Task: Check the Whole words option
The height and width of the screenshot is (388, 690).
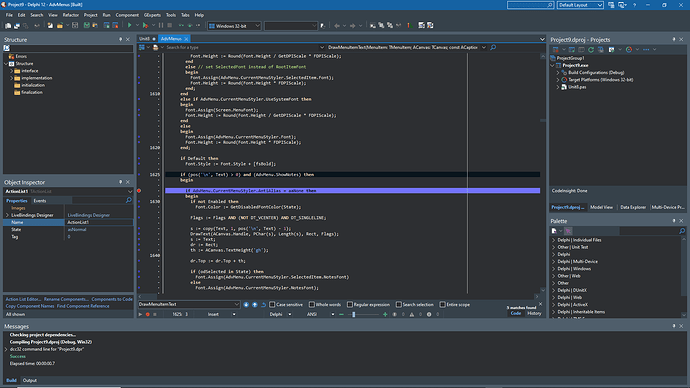Action: 312,304
